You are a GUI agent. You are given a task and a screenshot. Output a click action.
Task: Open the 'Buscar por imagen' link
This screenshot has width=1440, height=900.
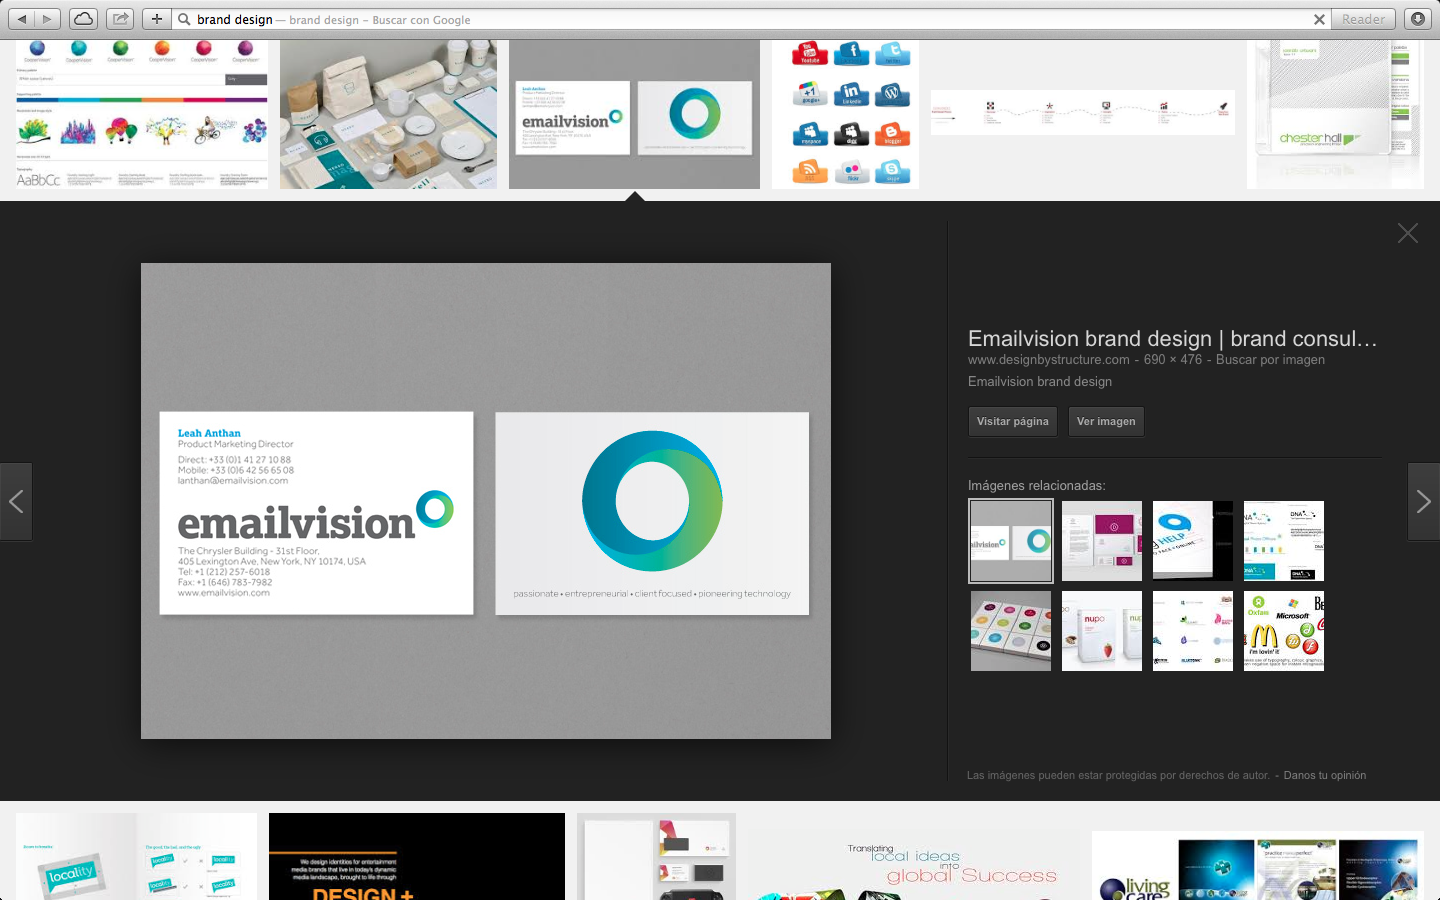(1270, 360)
